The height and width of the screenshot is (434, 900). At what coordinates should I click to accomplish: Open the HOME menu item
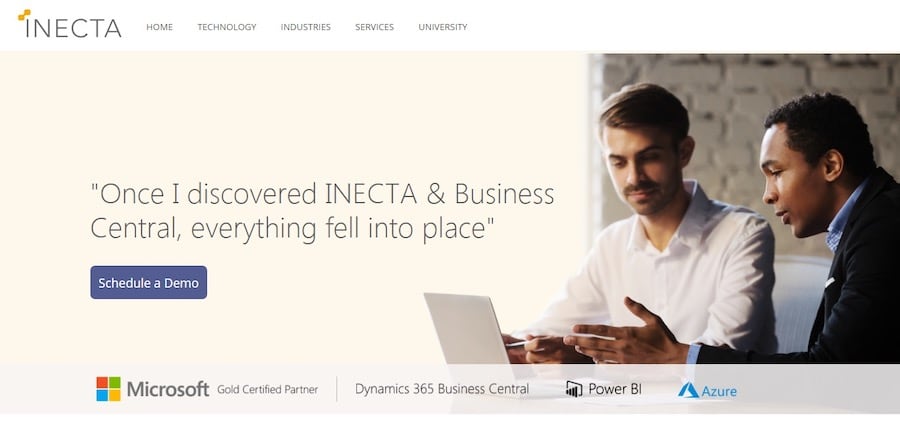tap(159, 27)
